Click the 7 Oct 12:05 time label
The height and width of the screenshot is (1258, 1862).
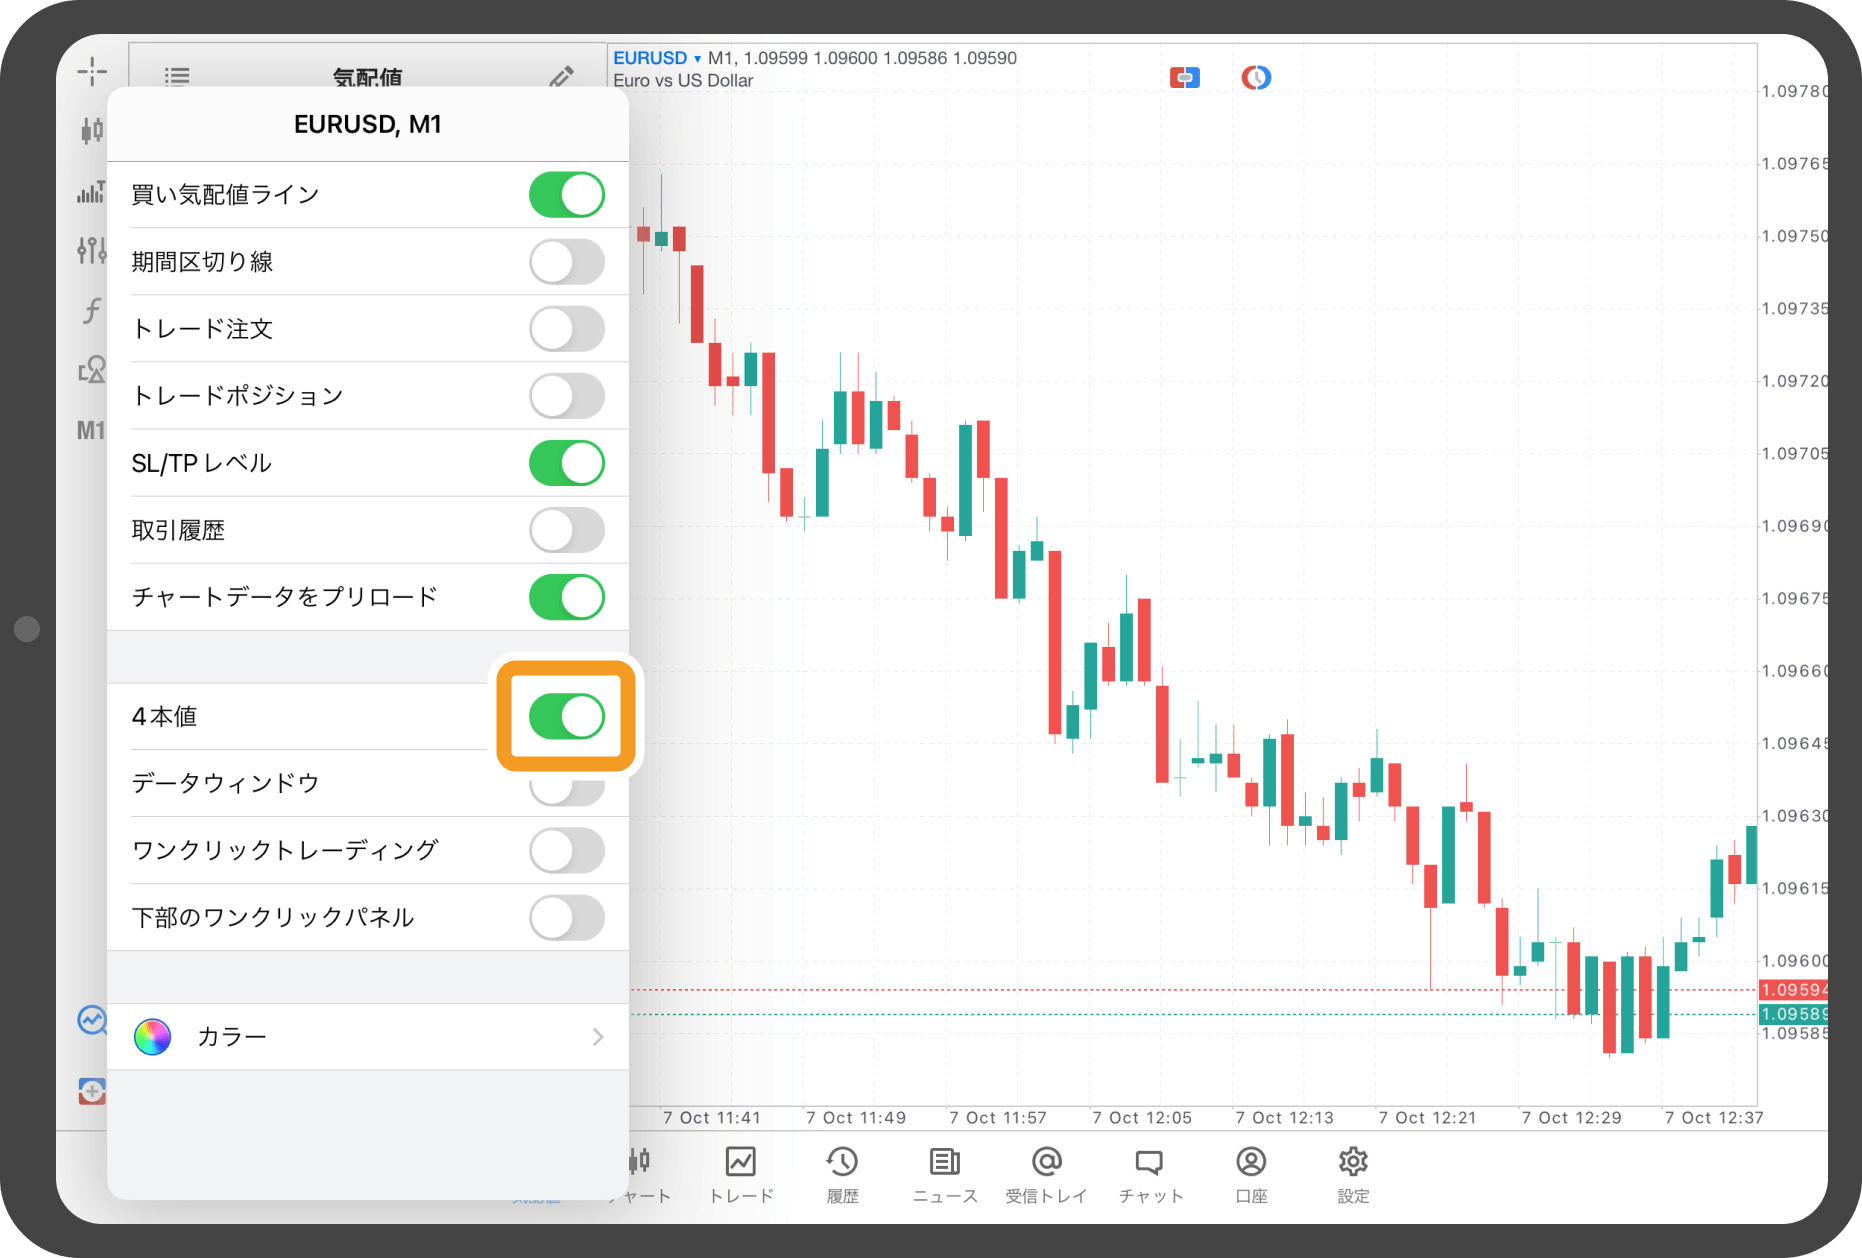click(x=1142, y=1117)
